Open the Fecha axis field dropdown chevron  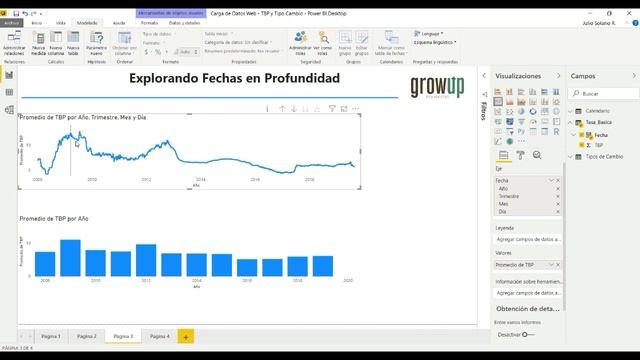(x=551, y=180)
